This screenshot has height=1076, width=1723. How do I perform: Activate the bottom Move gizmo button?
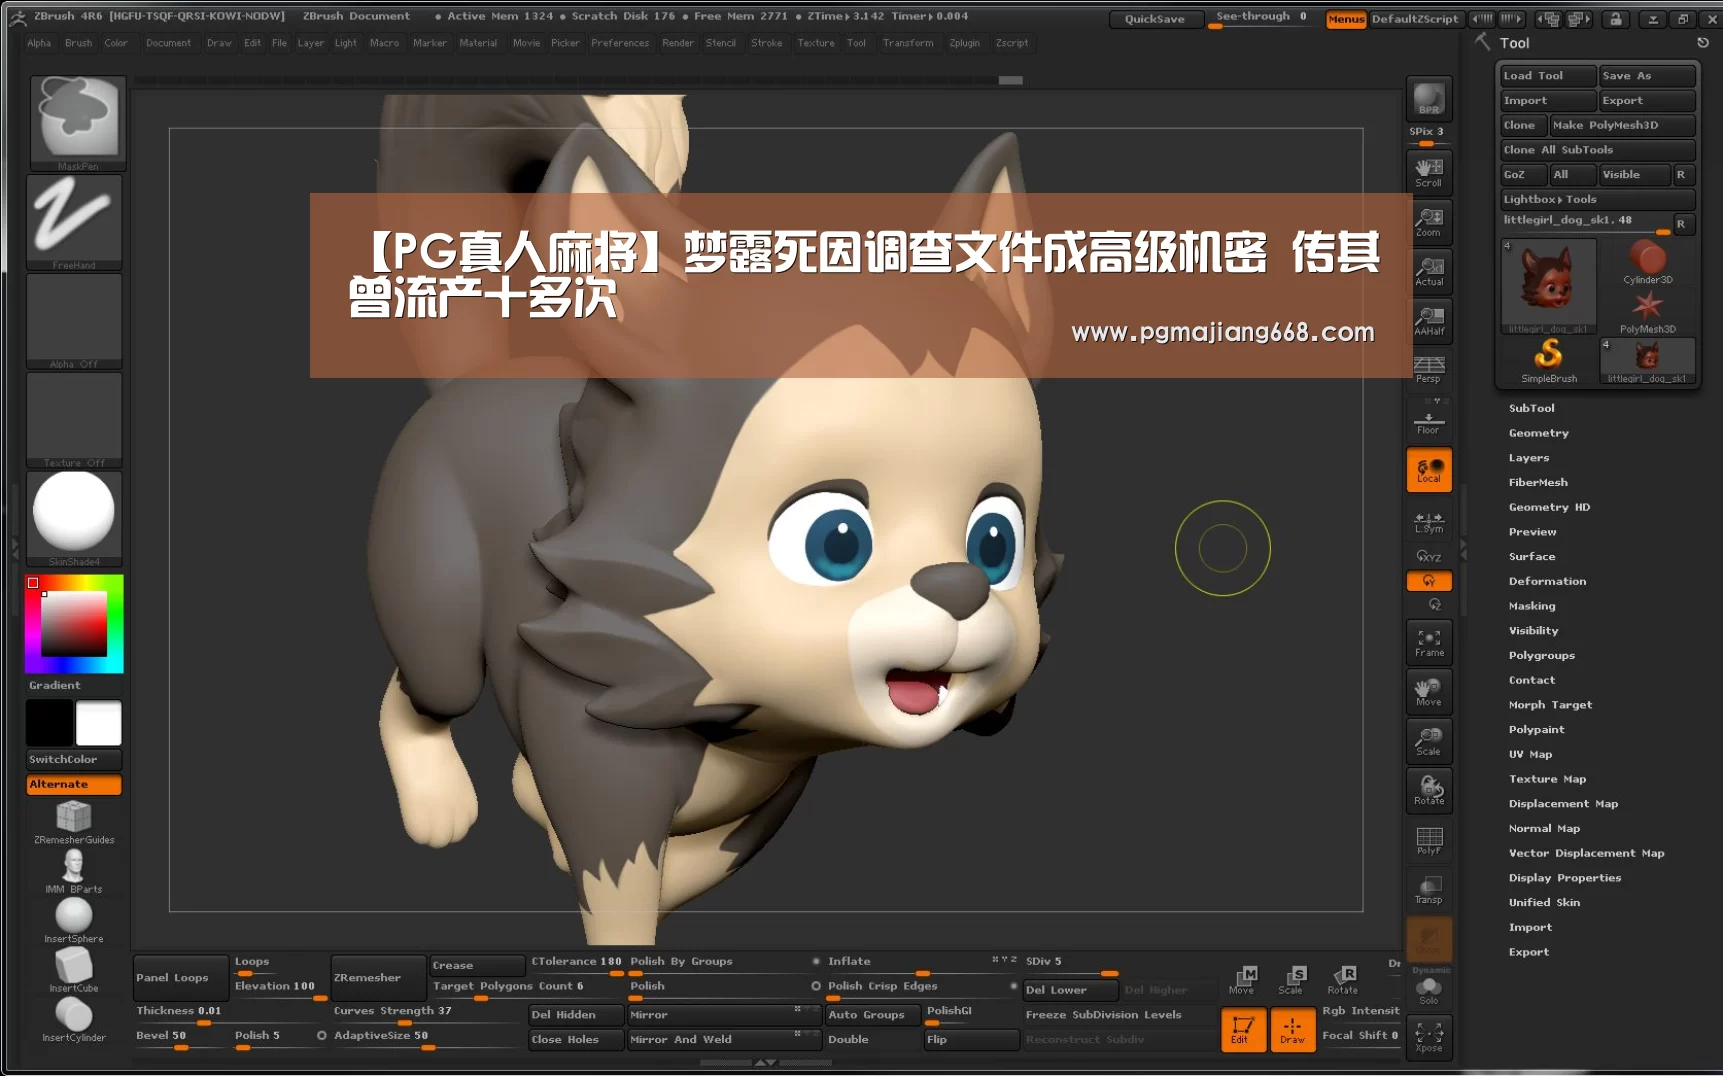coord(1242,979)
